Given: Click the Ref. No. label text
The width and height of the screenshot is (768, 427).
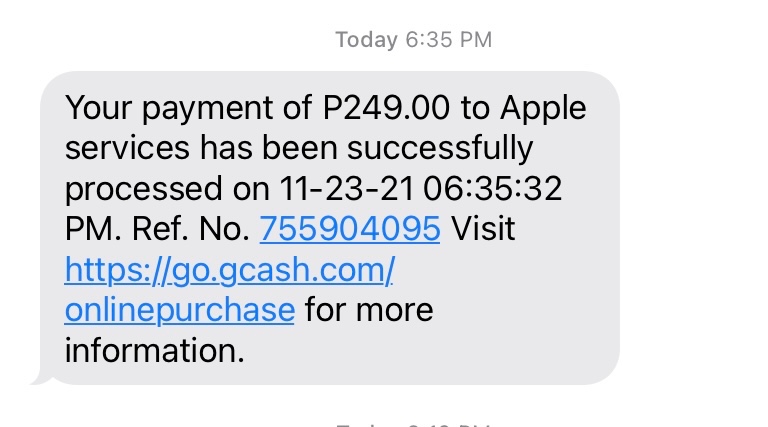Looking at the screenshot, I should (191, 229).
